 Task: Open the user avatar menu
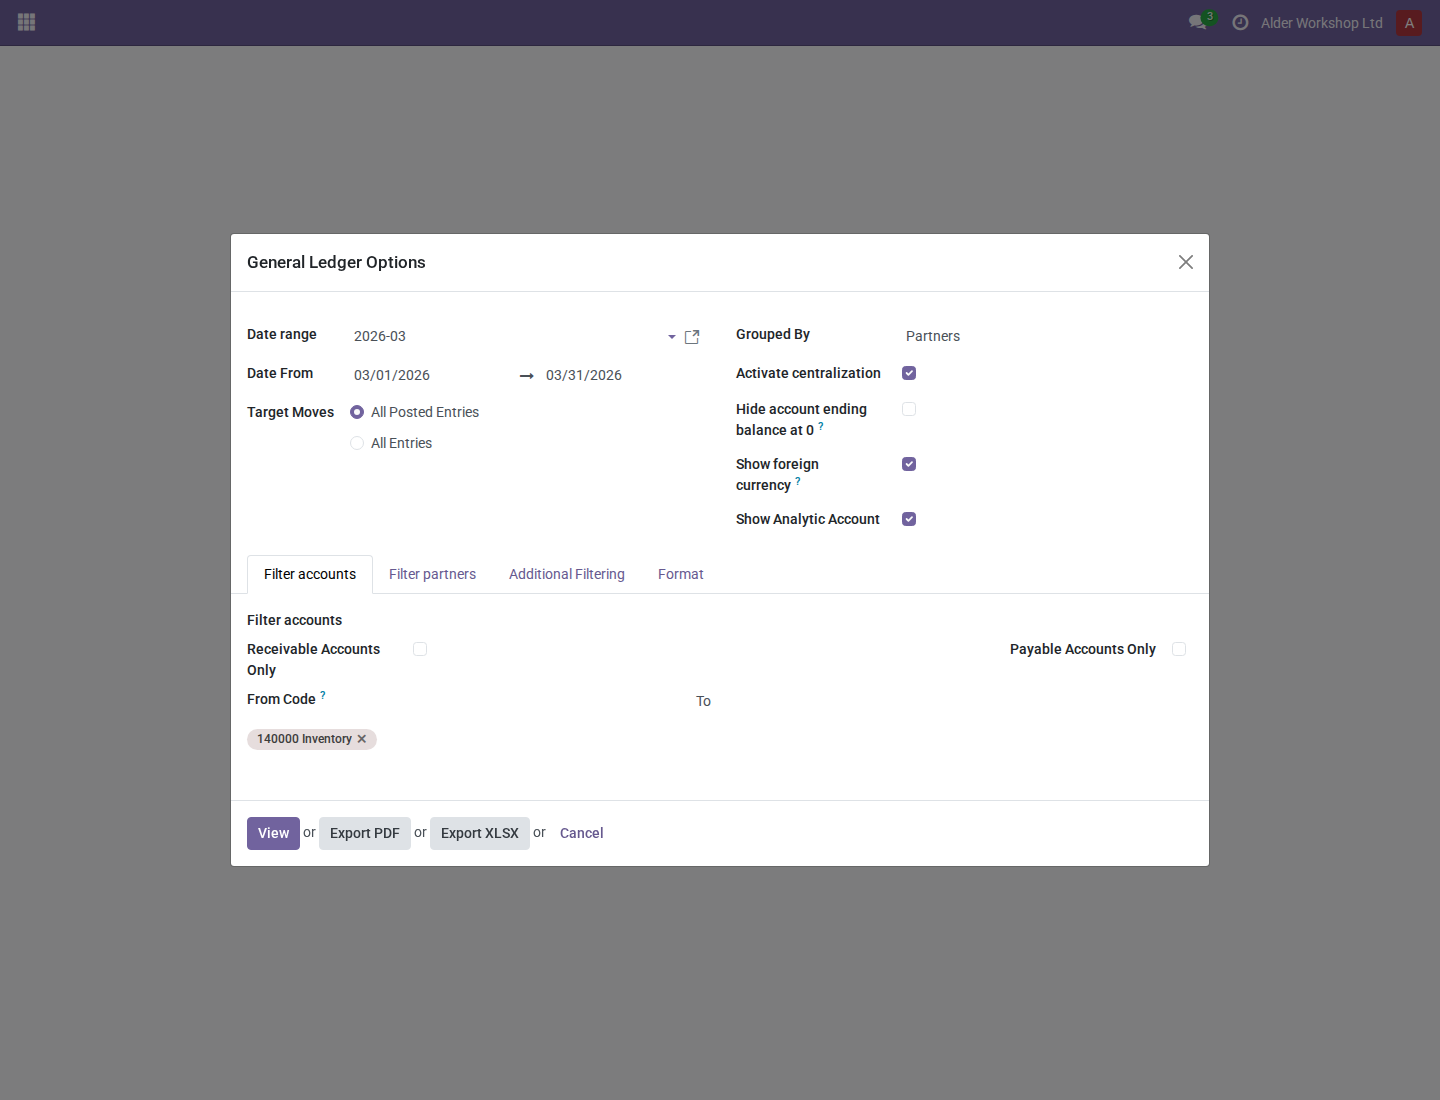tap(1409, 23)
